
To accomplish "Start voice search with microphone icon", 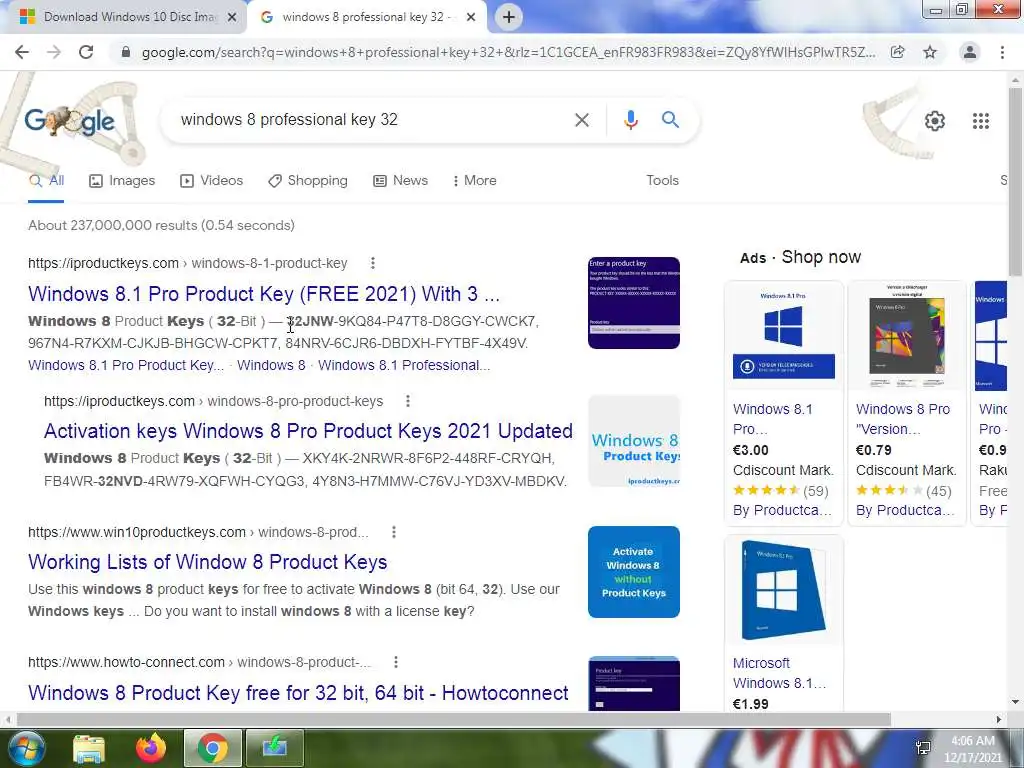I will click(x=631, y=120).
